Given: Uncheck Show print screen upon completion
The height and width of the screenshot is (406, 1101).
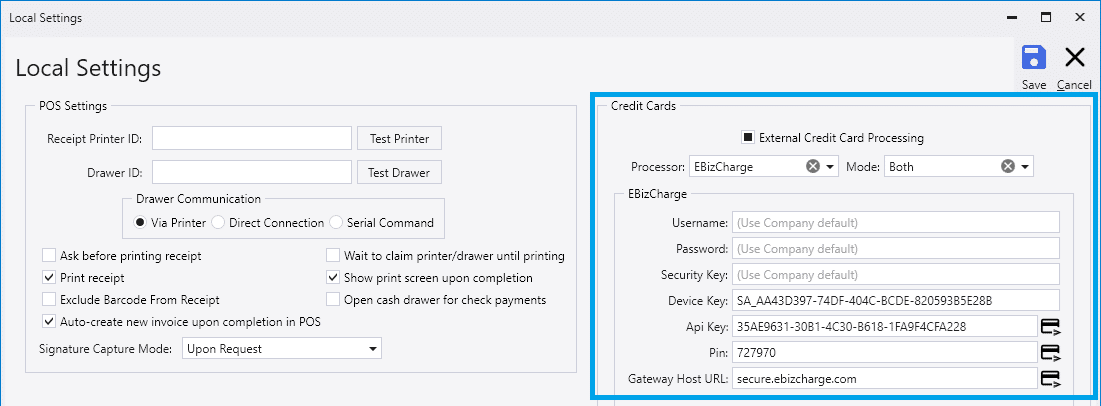Looking at the screenshot, I should [x=332, y=277].
